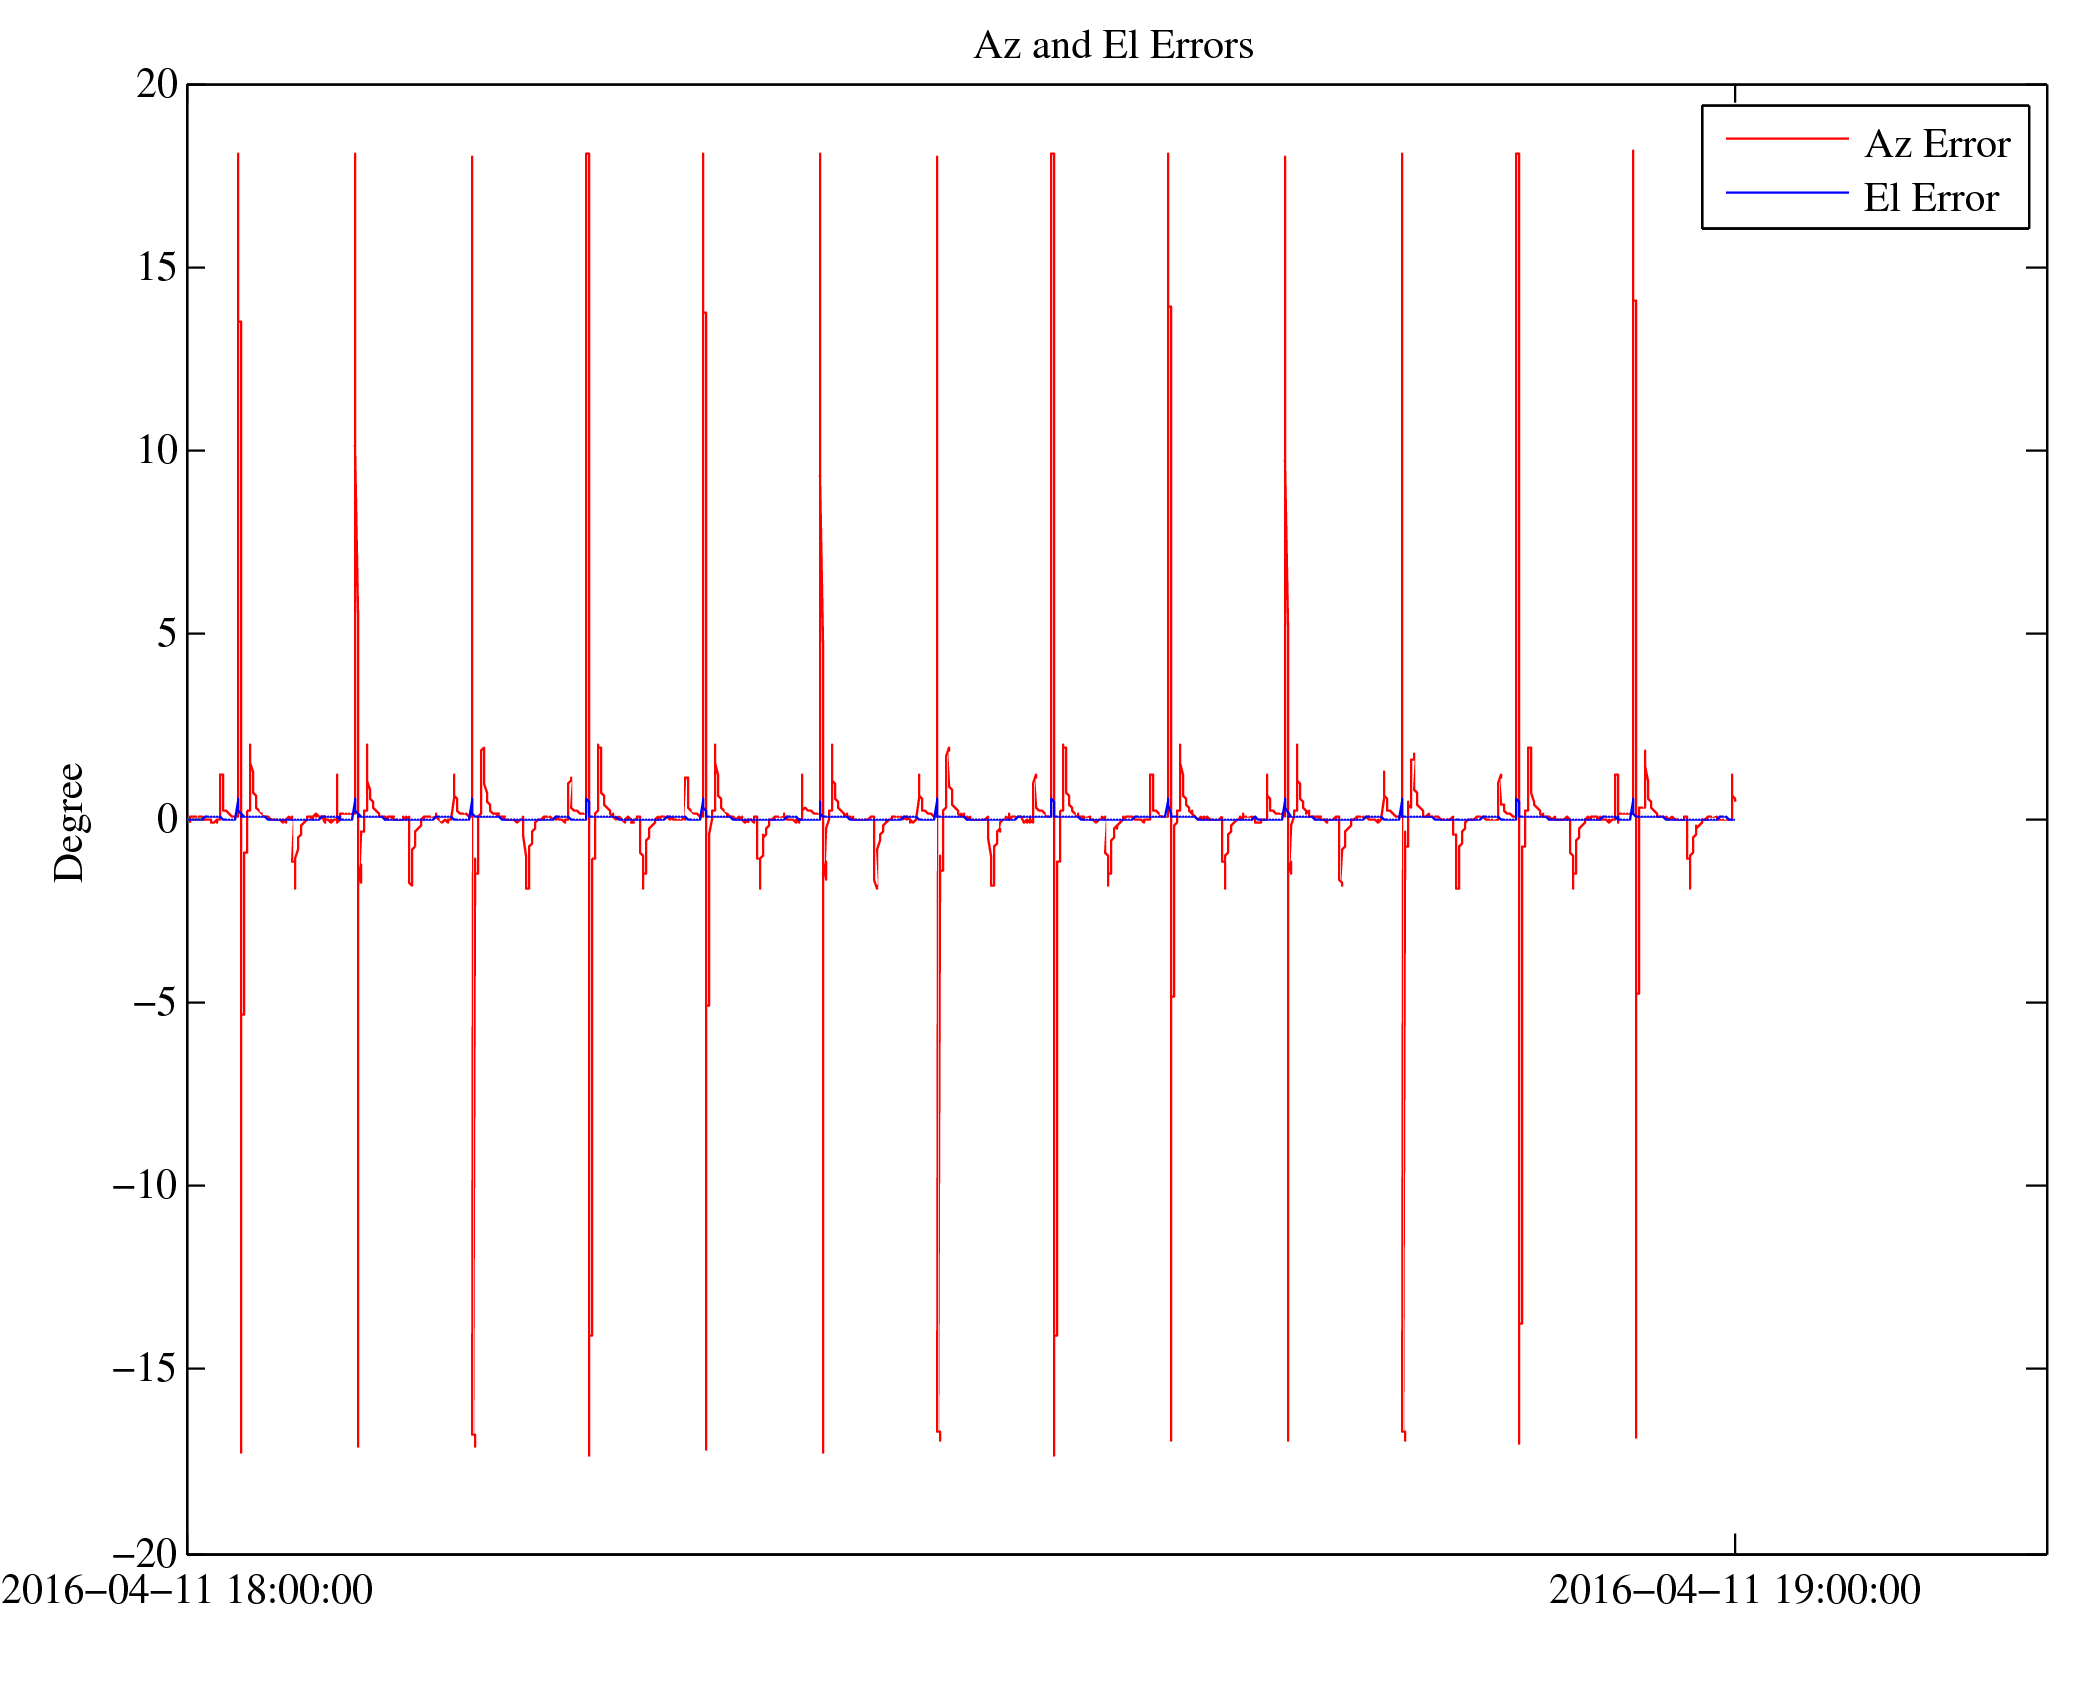Screen dimensions: 2075x1683
Task: Click the plot title Az and El Errors
Action: [1112, 46]
